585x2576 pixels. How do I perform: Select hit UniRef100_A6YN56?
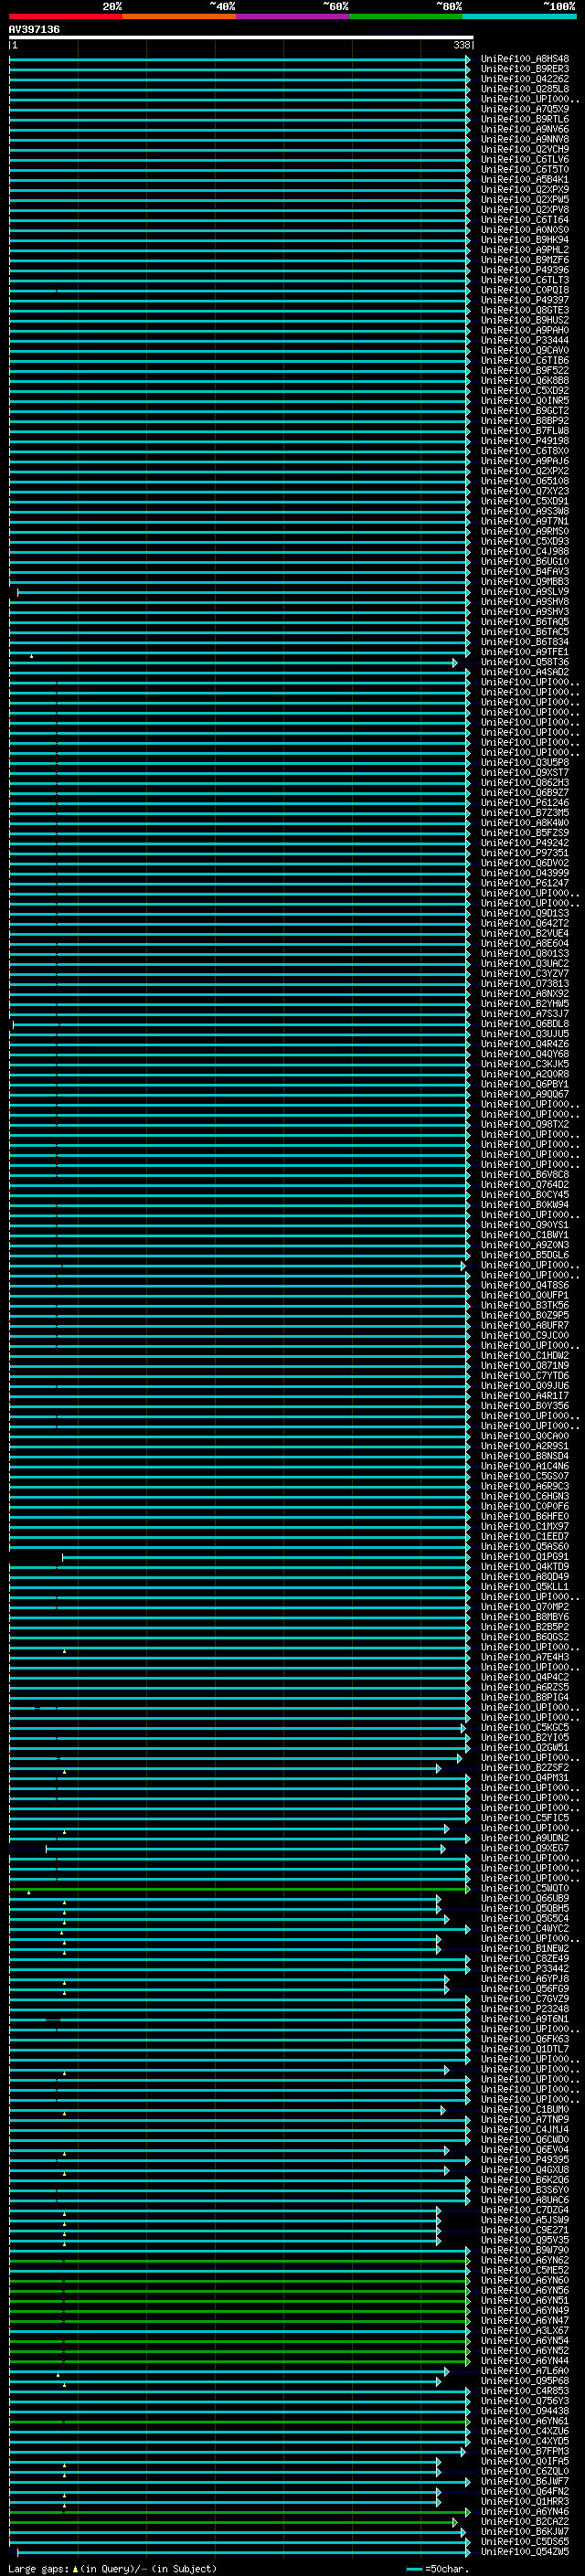[x=525, y=2290]
